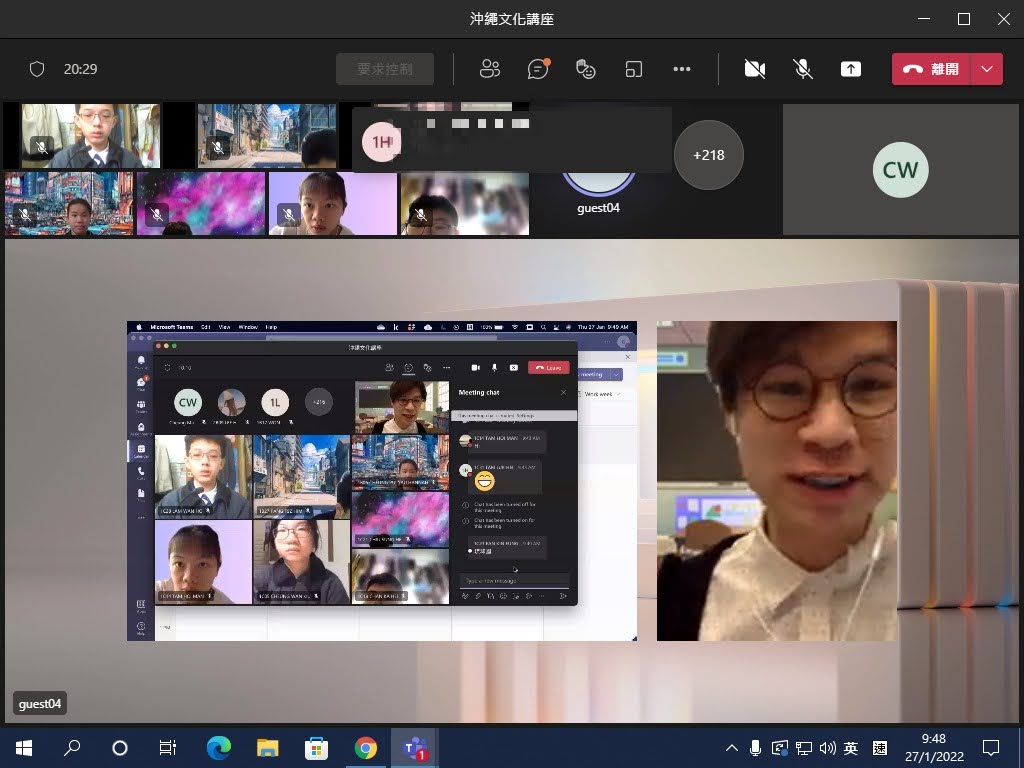The height and width of the screenshot is (768, 1024).
Task: Click the guest04 name label on shared video
Action: 40,703
